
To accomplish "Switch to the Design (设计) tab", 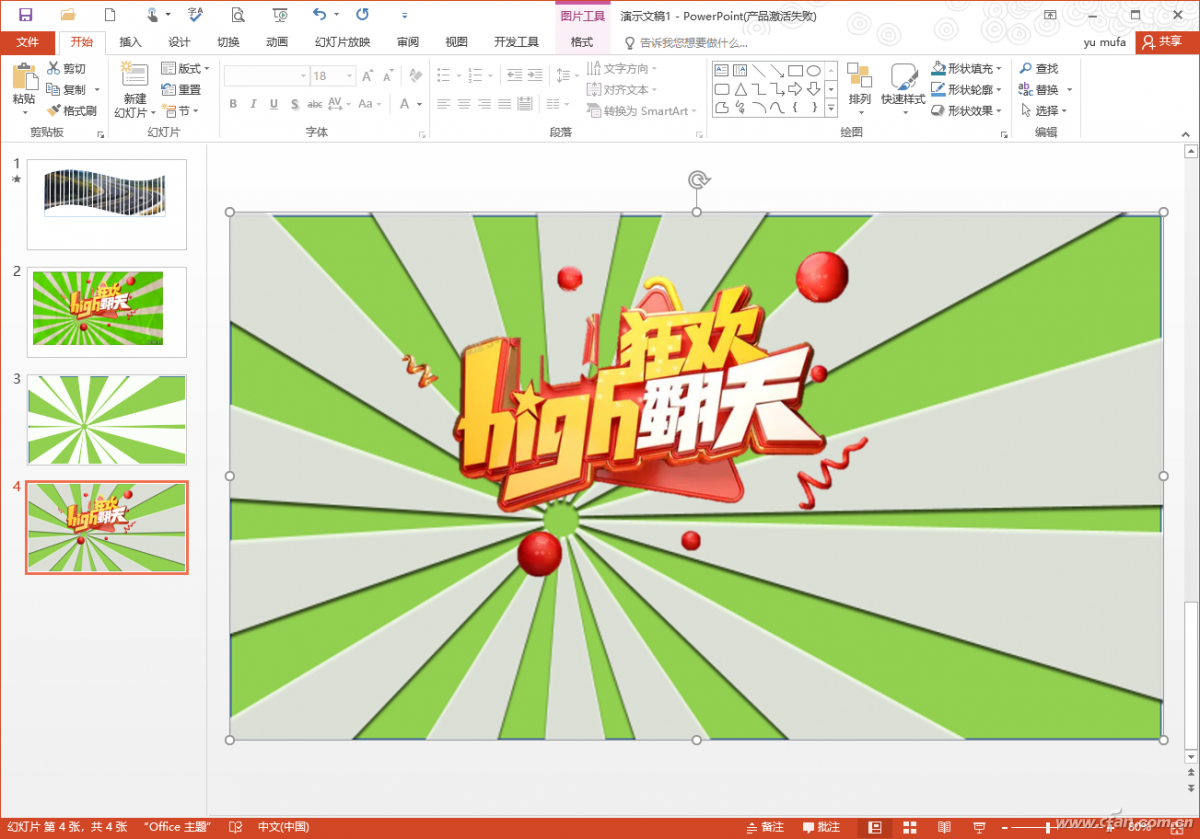I will 179,42.
